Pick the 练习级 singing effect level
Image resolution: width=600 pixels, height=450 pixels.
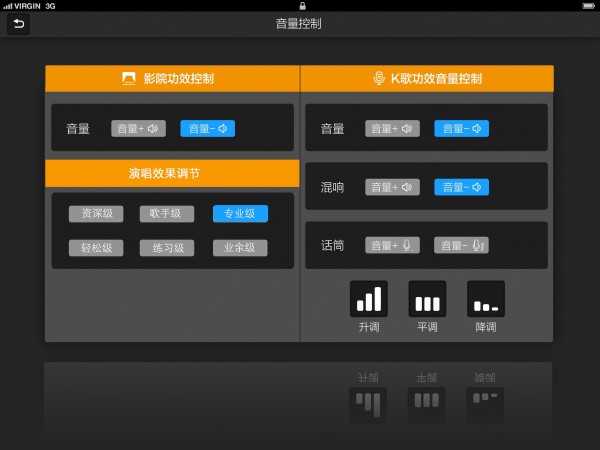tap(166, 248)
